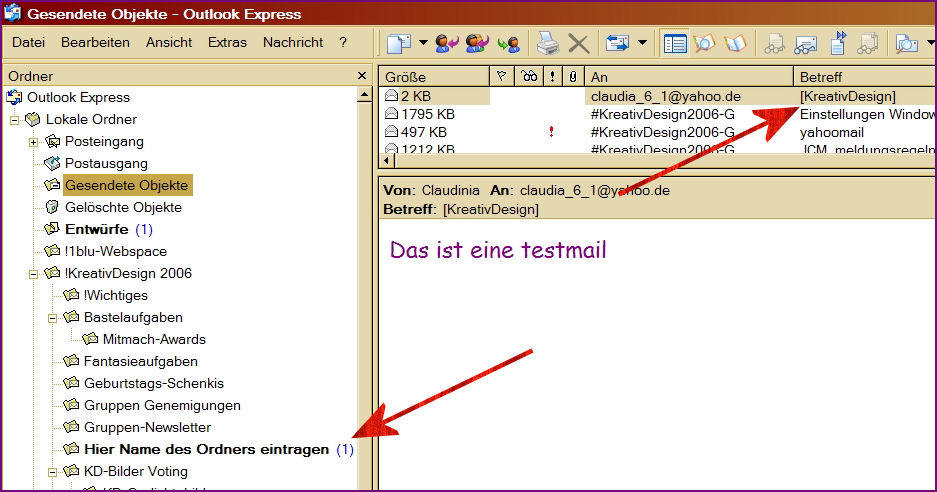Print the message with printer icon
937x492 pixels.
point(547,43)
